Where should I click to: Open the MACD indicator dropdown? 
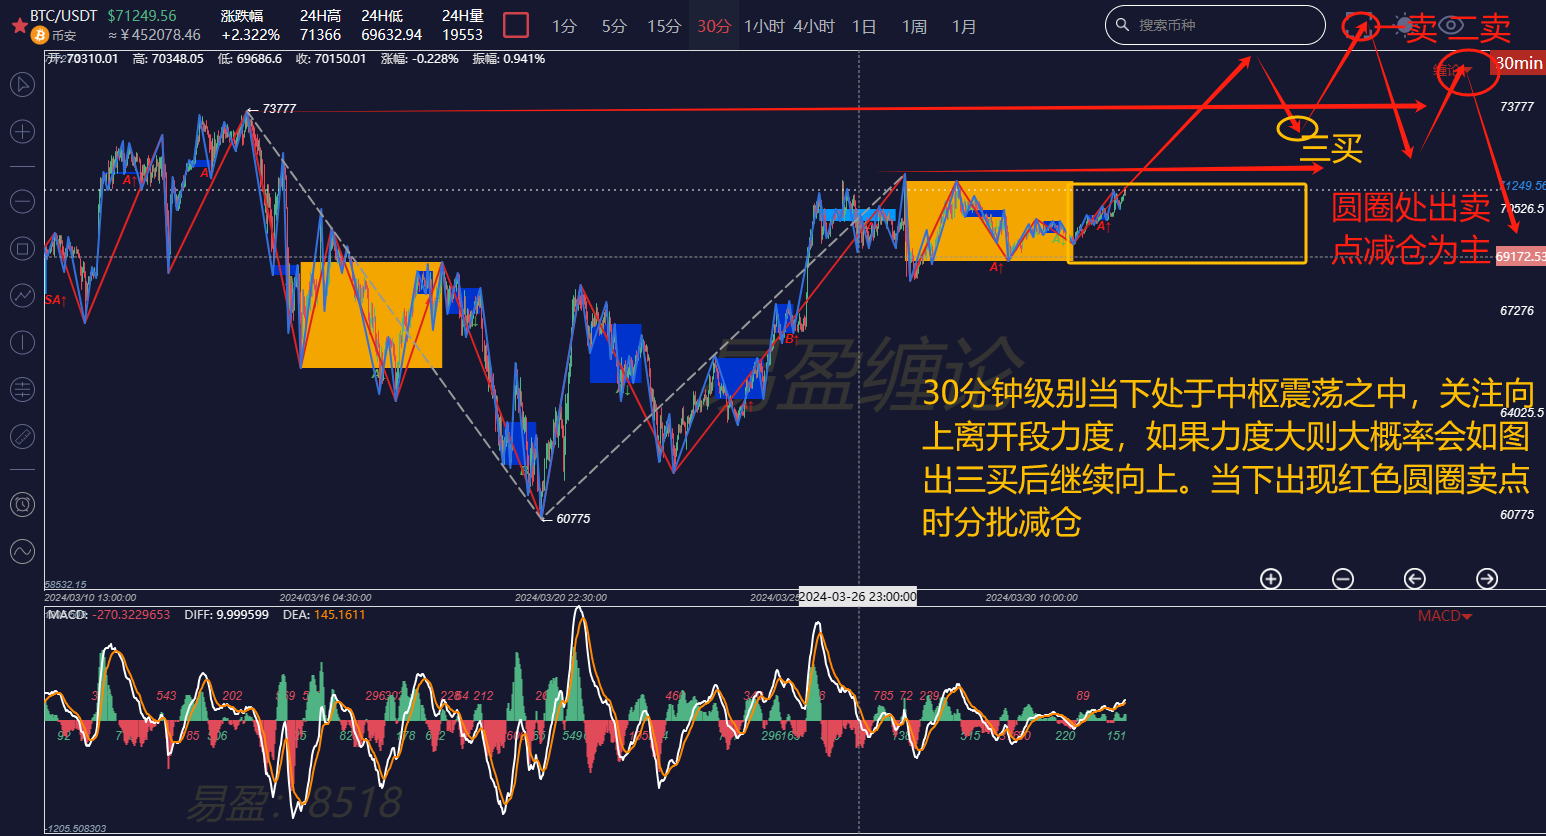pyautogui.click(x=1445, y=616)
